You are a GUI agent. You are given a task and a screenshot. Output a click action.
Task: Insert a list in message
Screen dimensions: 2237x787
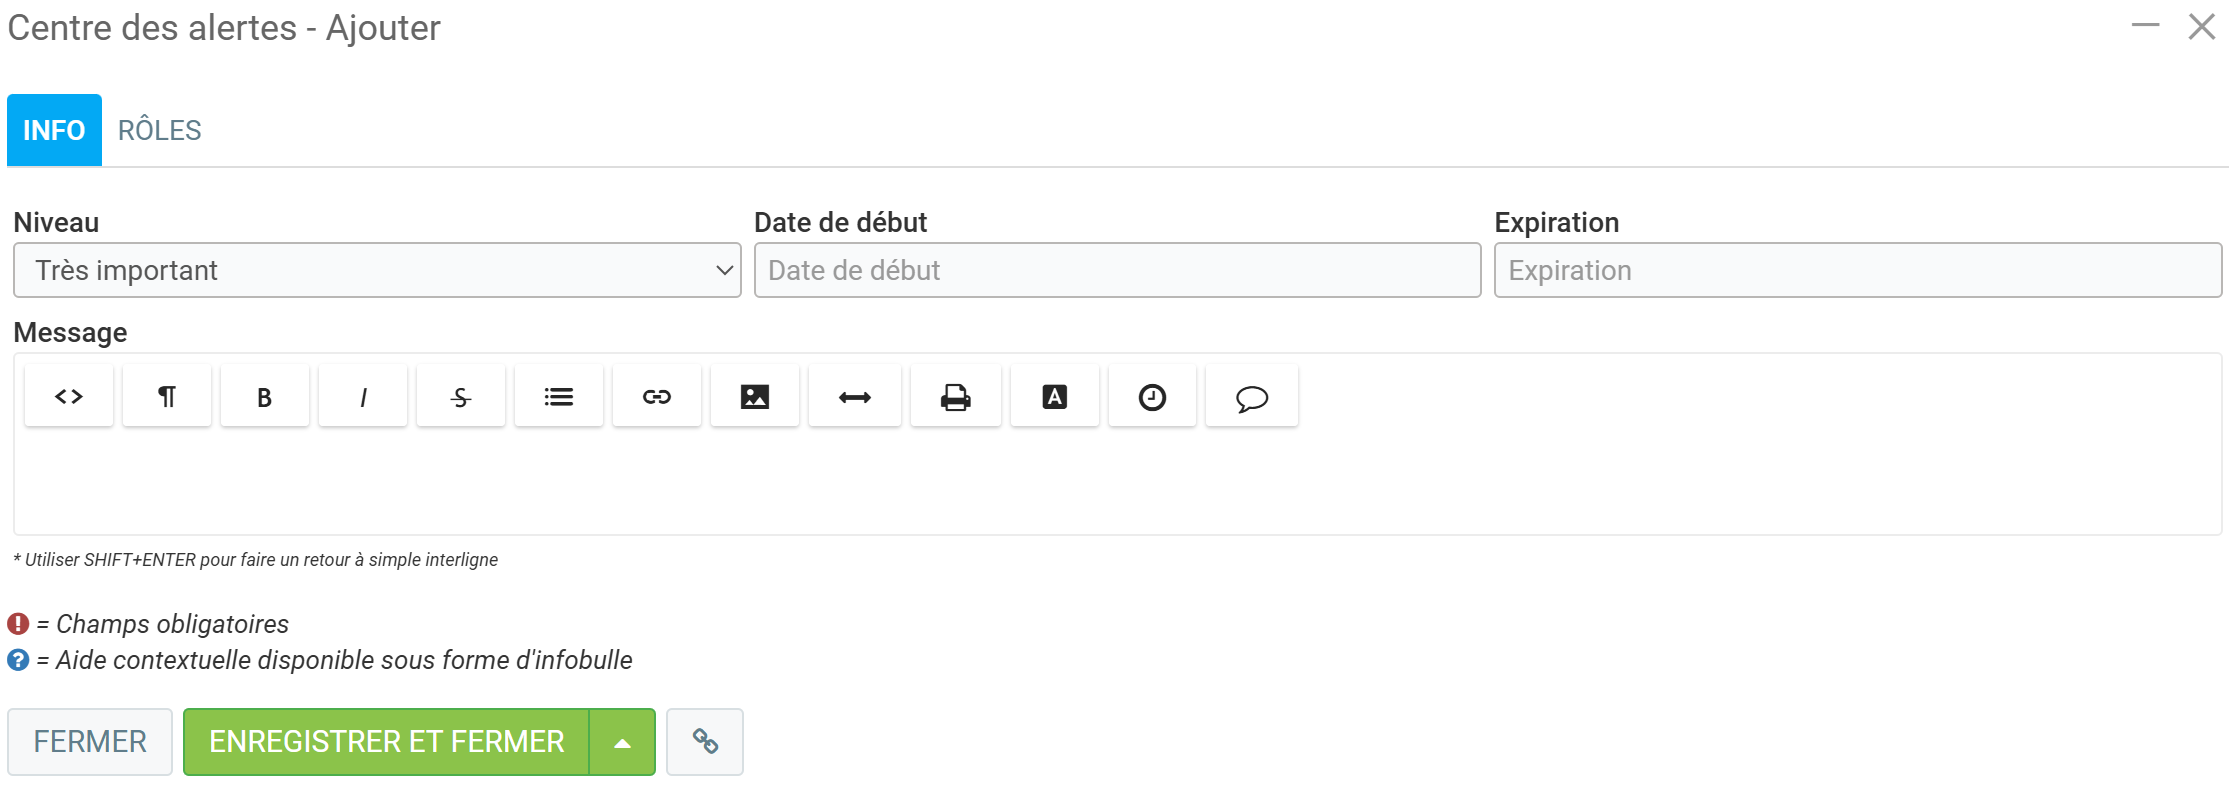pos(559,397)
